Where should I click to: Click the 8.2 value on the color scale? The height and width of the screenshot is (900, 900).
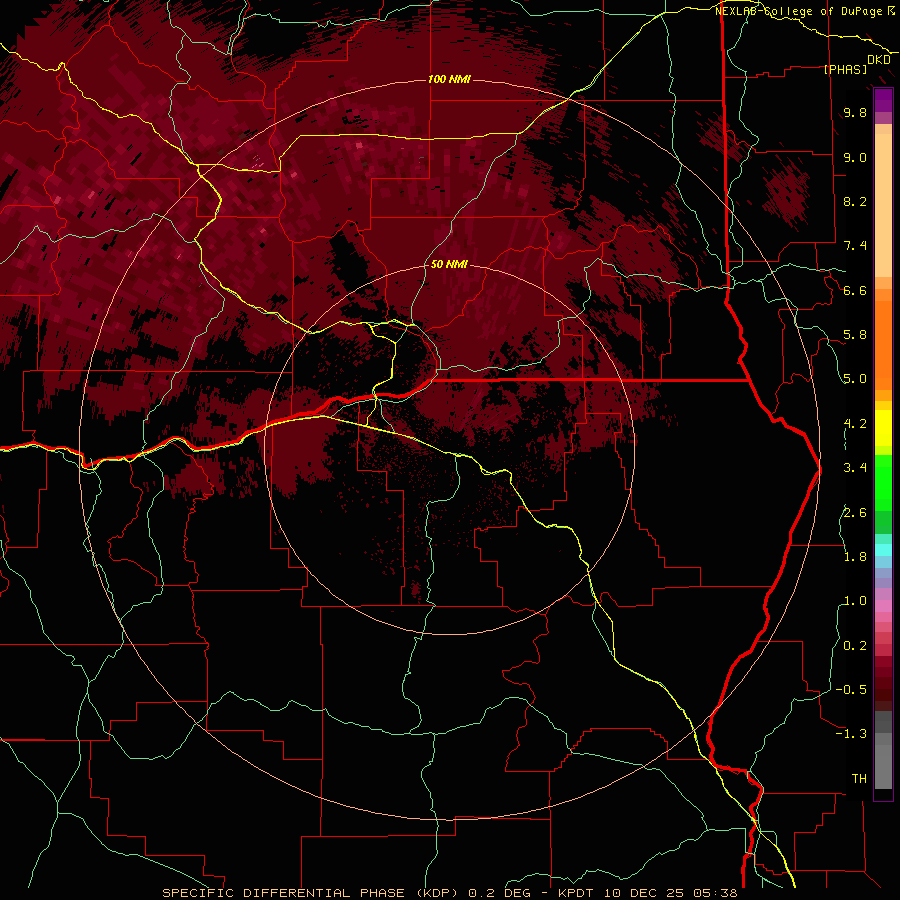coord(855,201)
